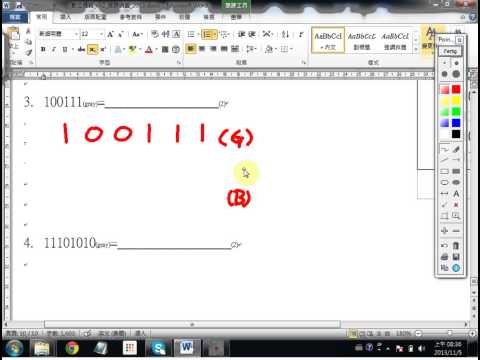Screen dimensions: 480x360
Task: Select magnifier zoom tool in Pointofix
Action: click(456, 216)
